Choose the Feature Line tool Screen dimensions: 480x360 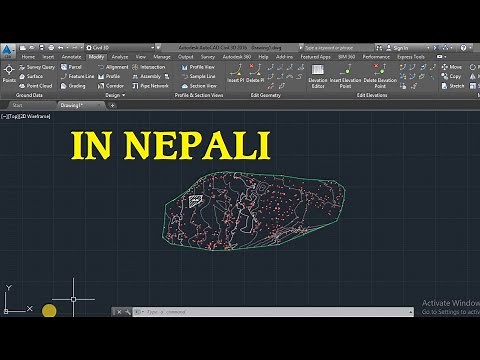click(x=77, y=76)
